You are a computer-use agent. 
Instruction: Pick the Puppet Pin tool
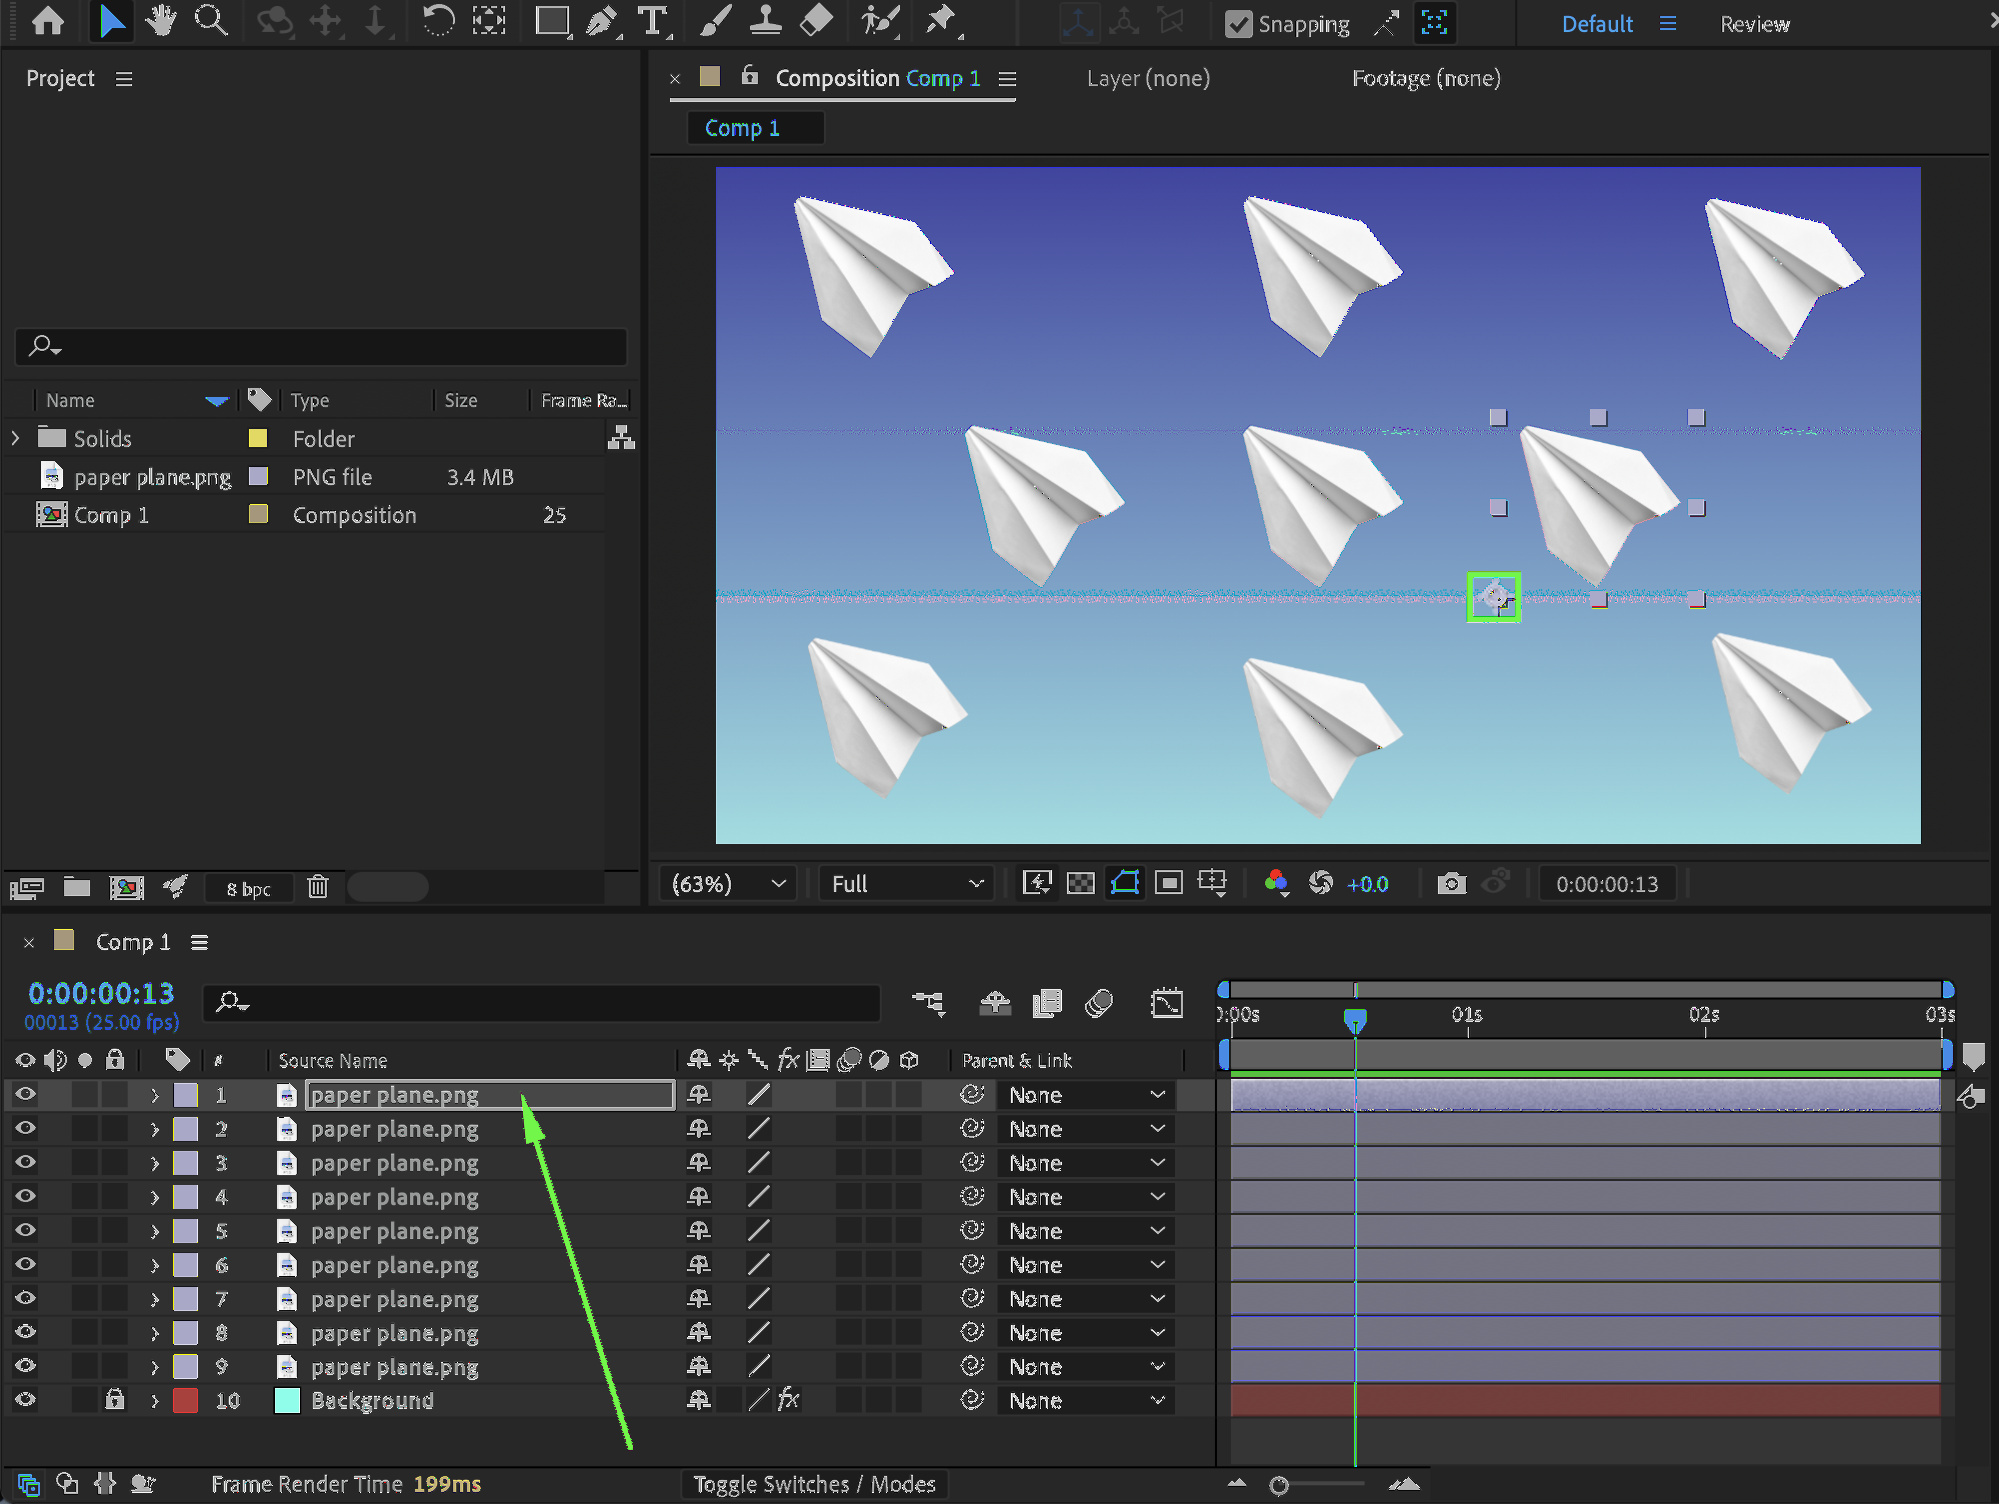click(940, 21)
